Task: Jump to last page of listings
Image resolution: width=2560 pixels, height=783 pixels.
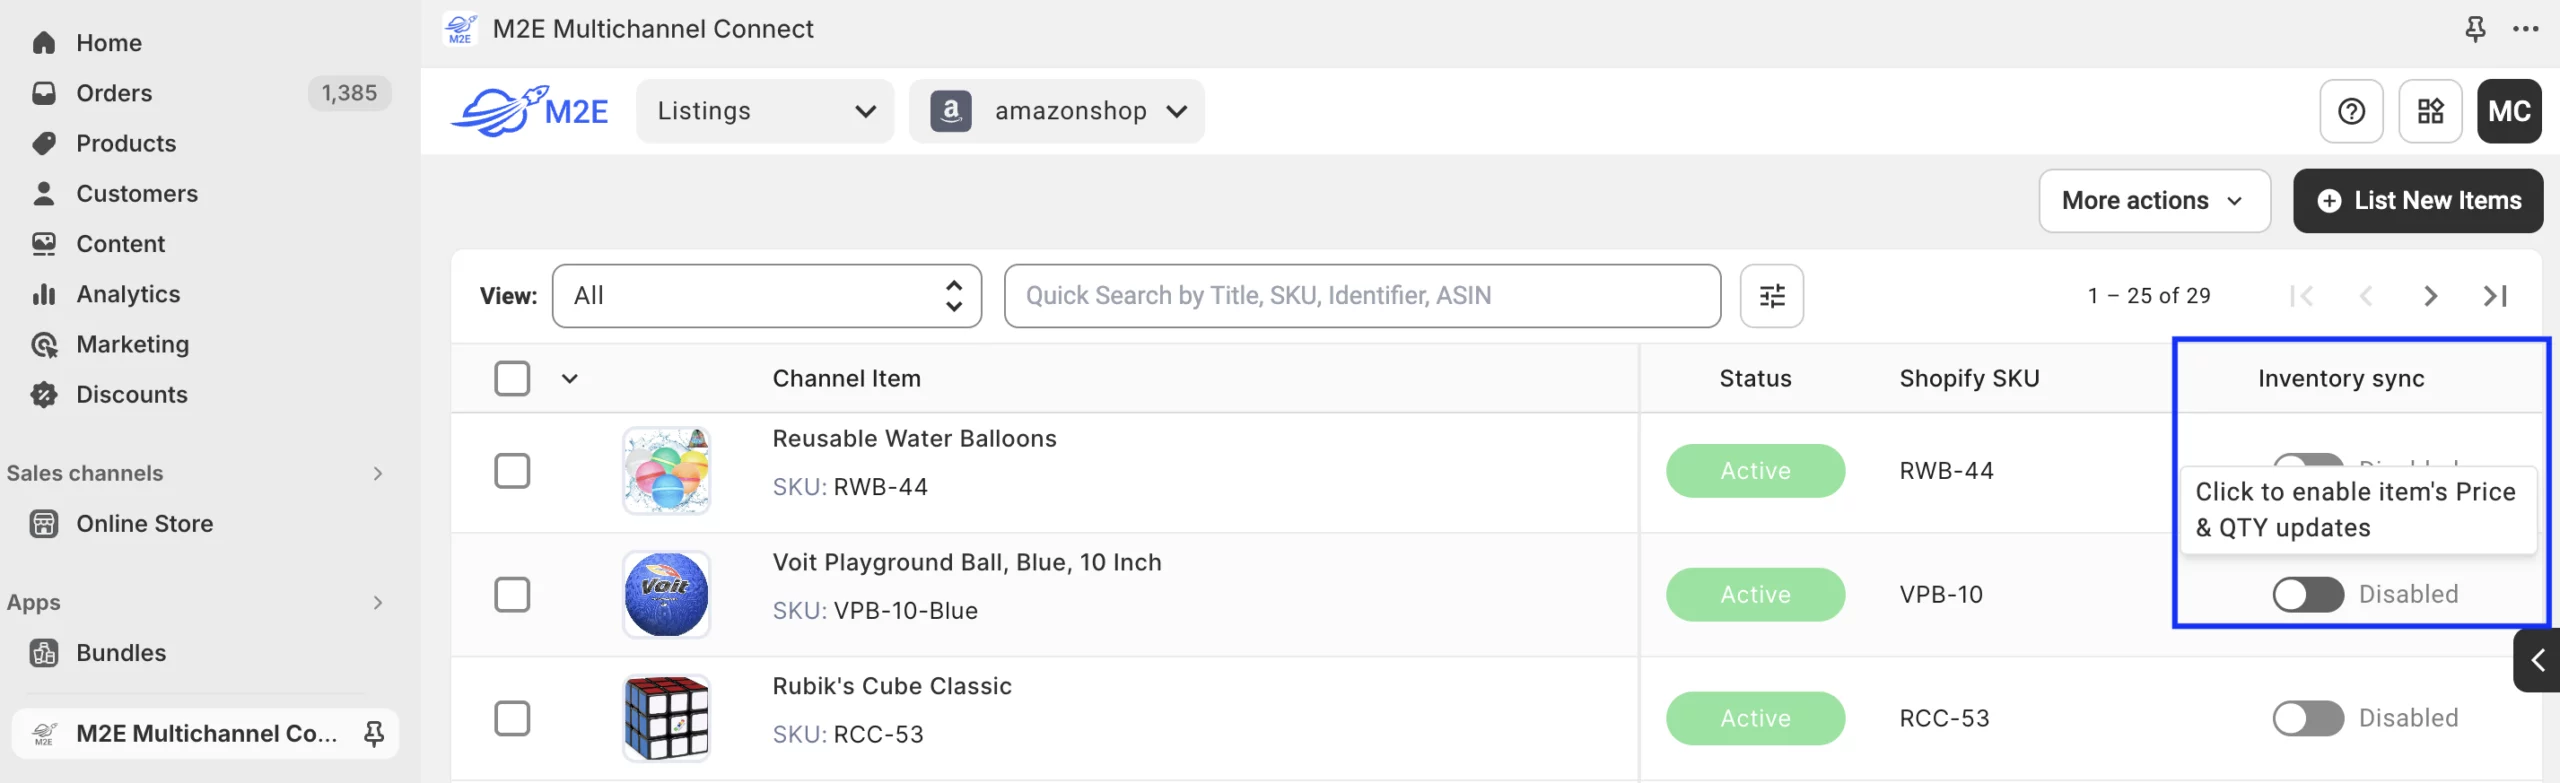Action: coord(2495,296)
